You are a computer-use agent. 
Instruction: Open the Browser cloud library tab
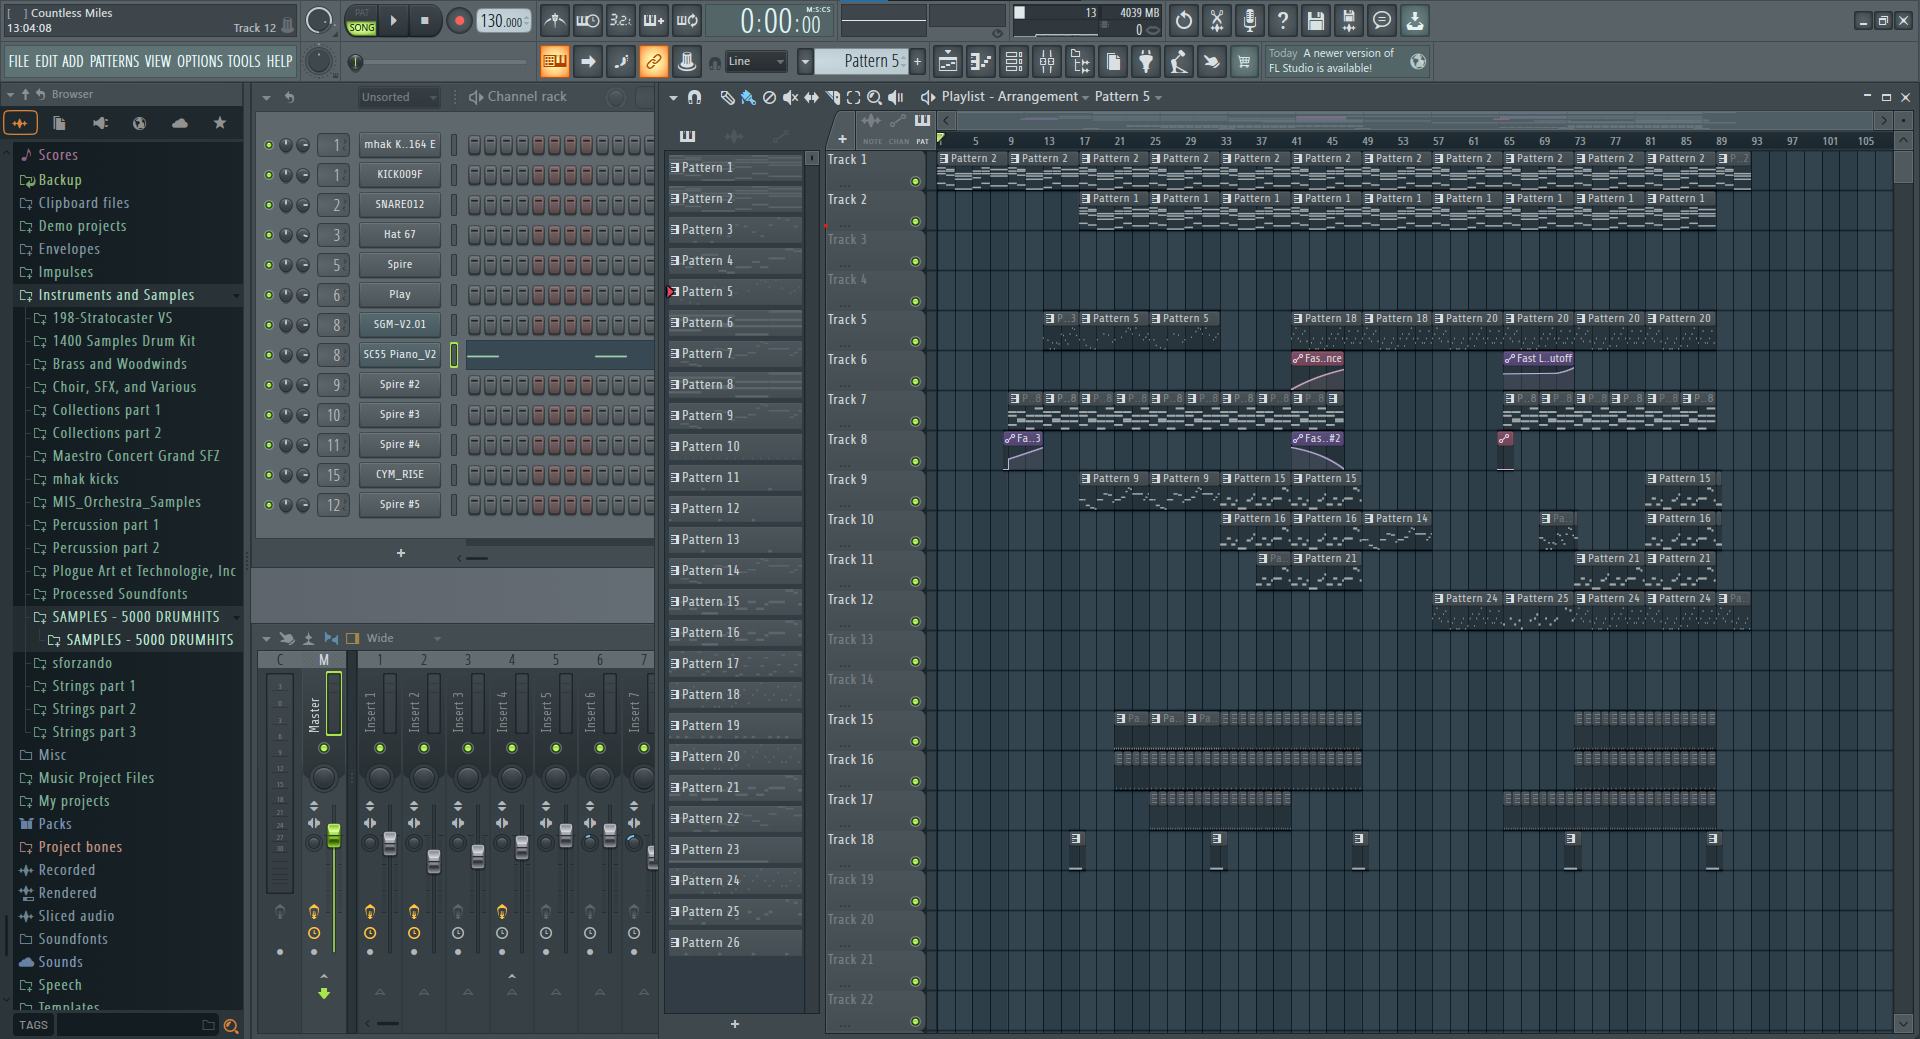(180, 123)
